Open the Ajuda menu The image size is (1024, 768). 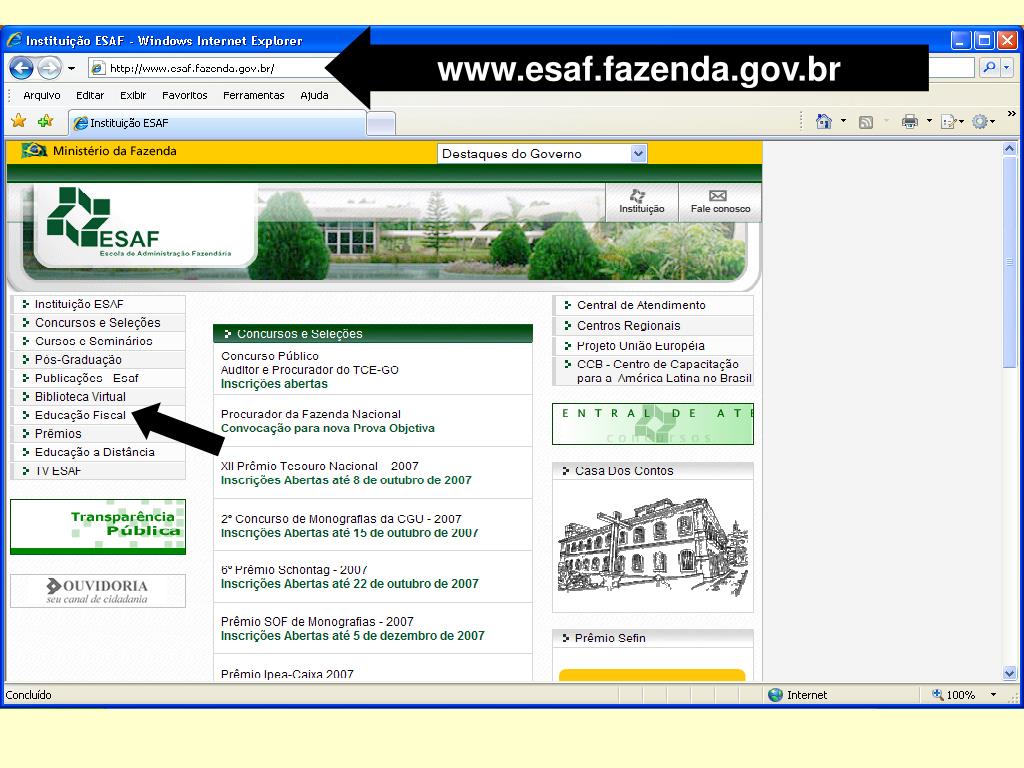click(314, 95)
